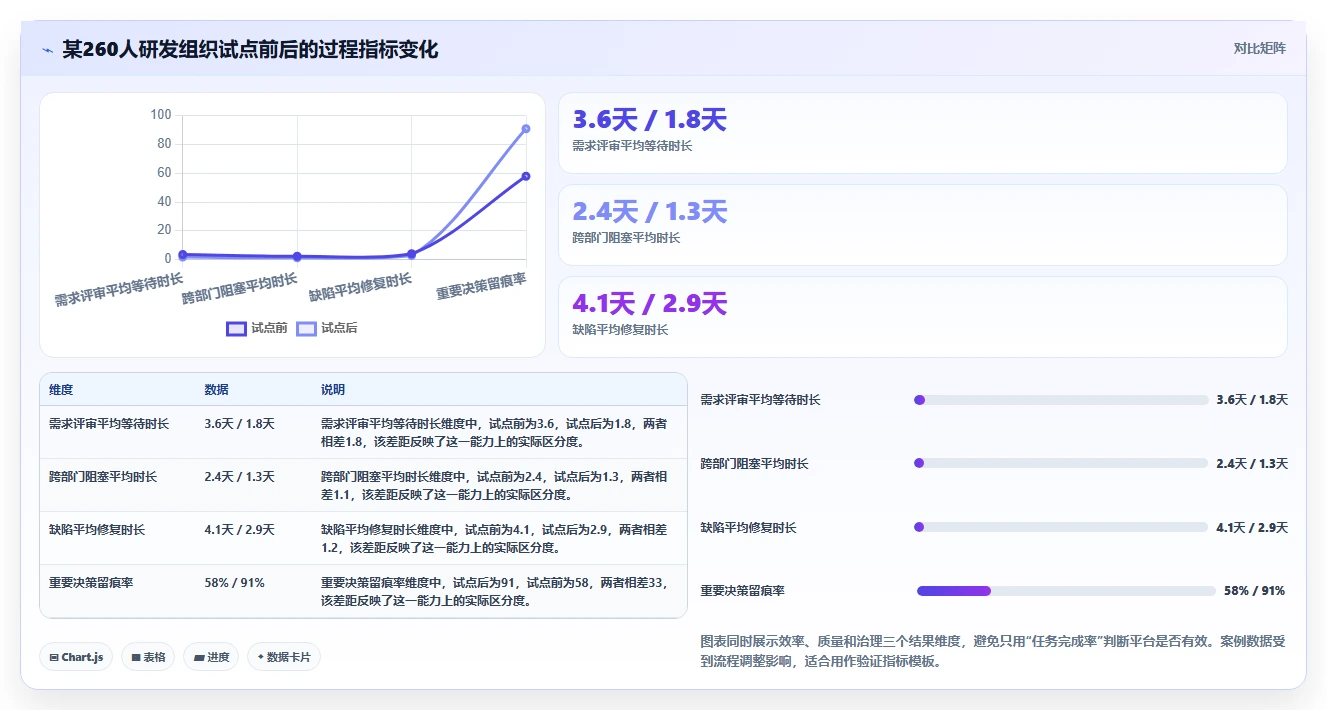Click the 2.4天 / 1.3天 stat card
The height and width of the screenshot is (710, 1327).
(x=922, y=225)
